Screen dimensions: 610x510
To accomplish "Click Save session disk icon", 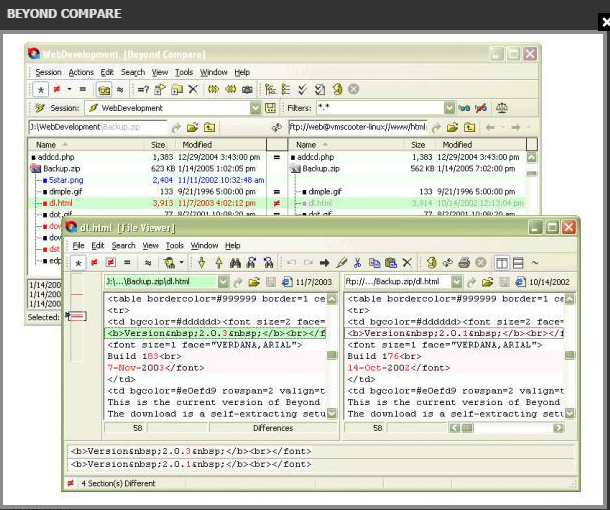I will [x=270, y=108].
